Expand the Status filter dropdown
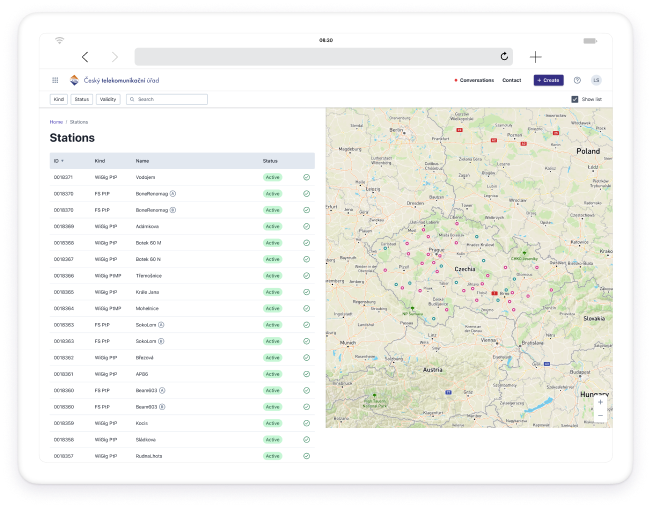 (82, 100)
